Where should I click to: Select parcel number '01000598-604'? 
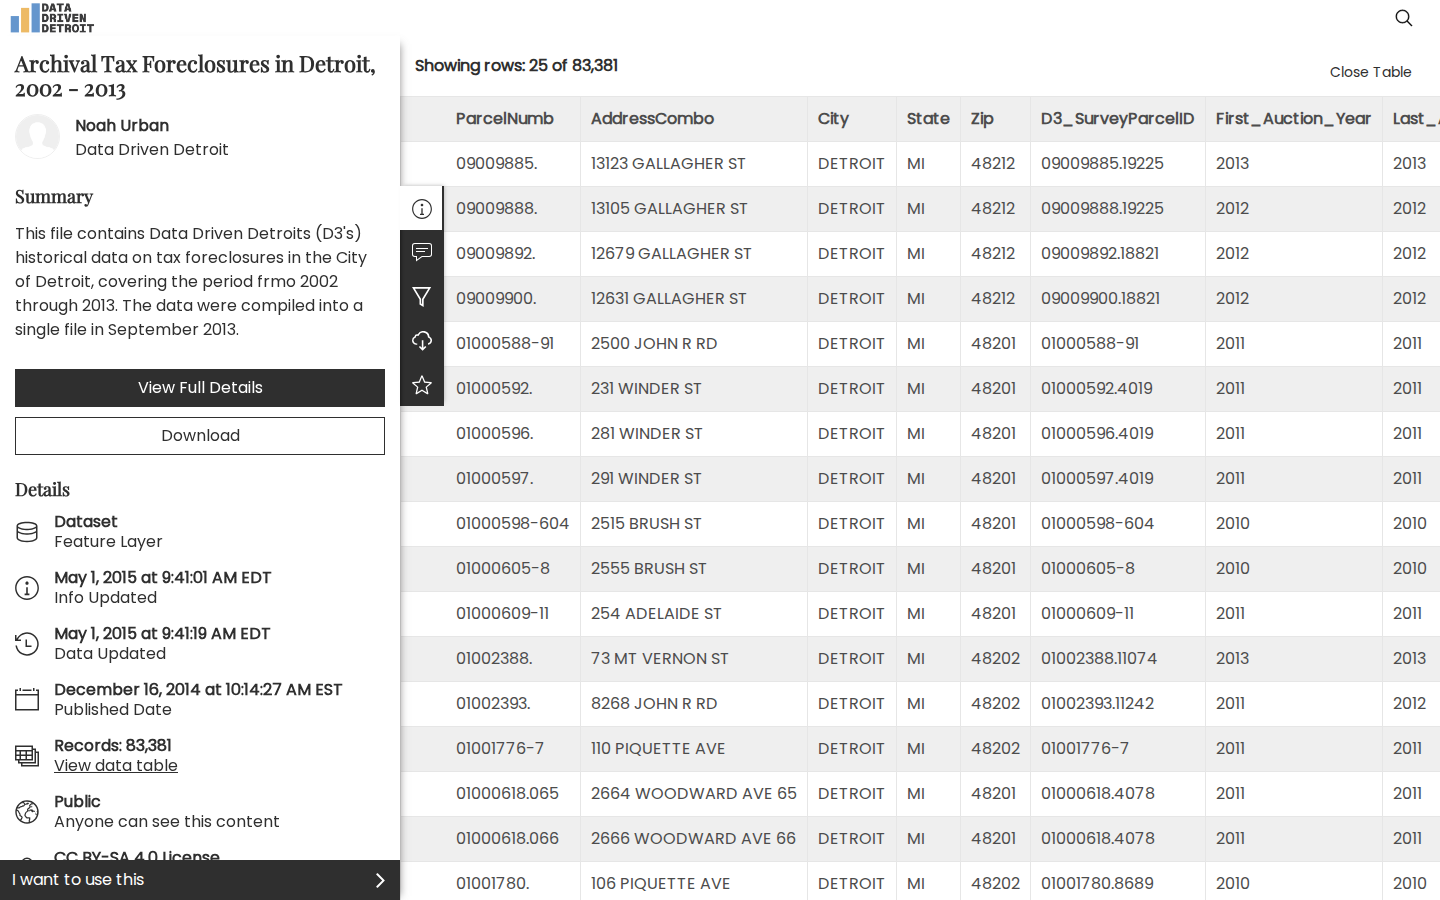tap(512, 524)
